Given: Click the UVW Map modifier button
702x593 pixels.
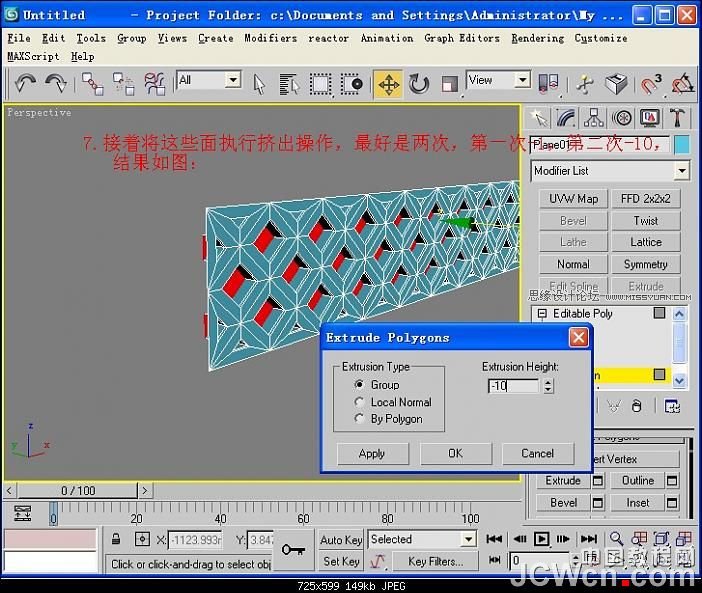Looking at the screenshot, I should point(574,199).
